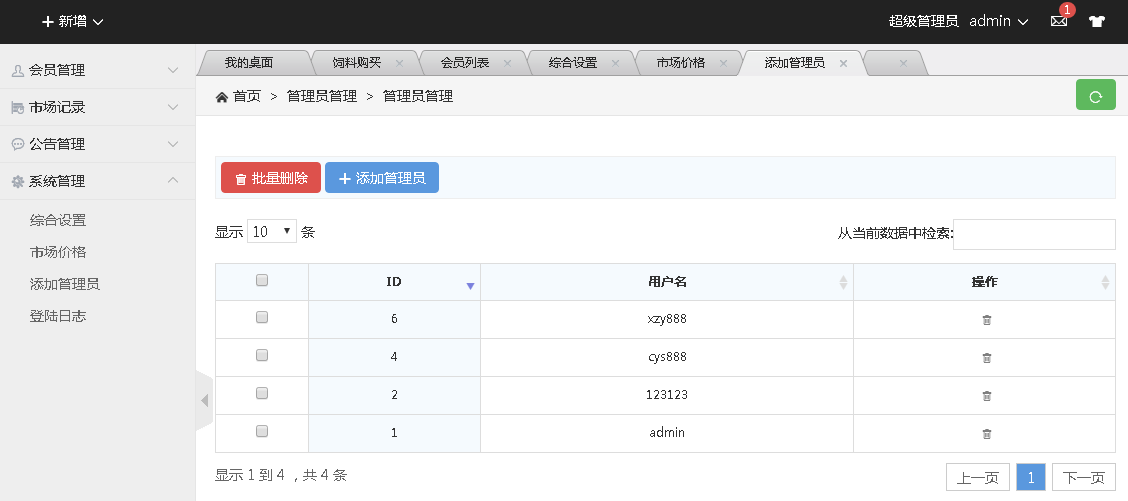Switch to the 会员列表 tab
This screenshot has height=501, width=1128.
pos(465,63)
